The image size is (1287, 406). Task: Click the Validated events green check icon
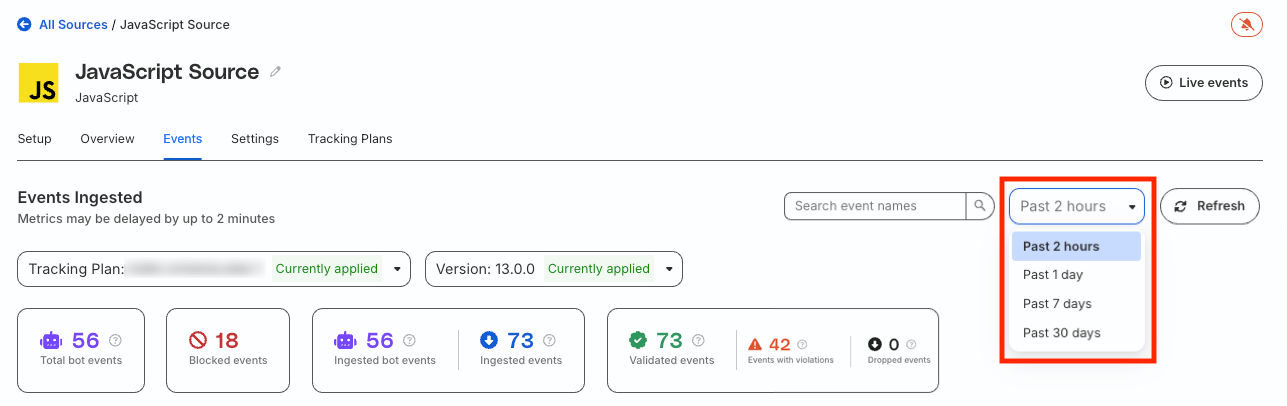pyautogui.click(x=639, y=340)
